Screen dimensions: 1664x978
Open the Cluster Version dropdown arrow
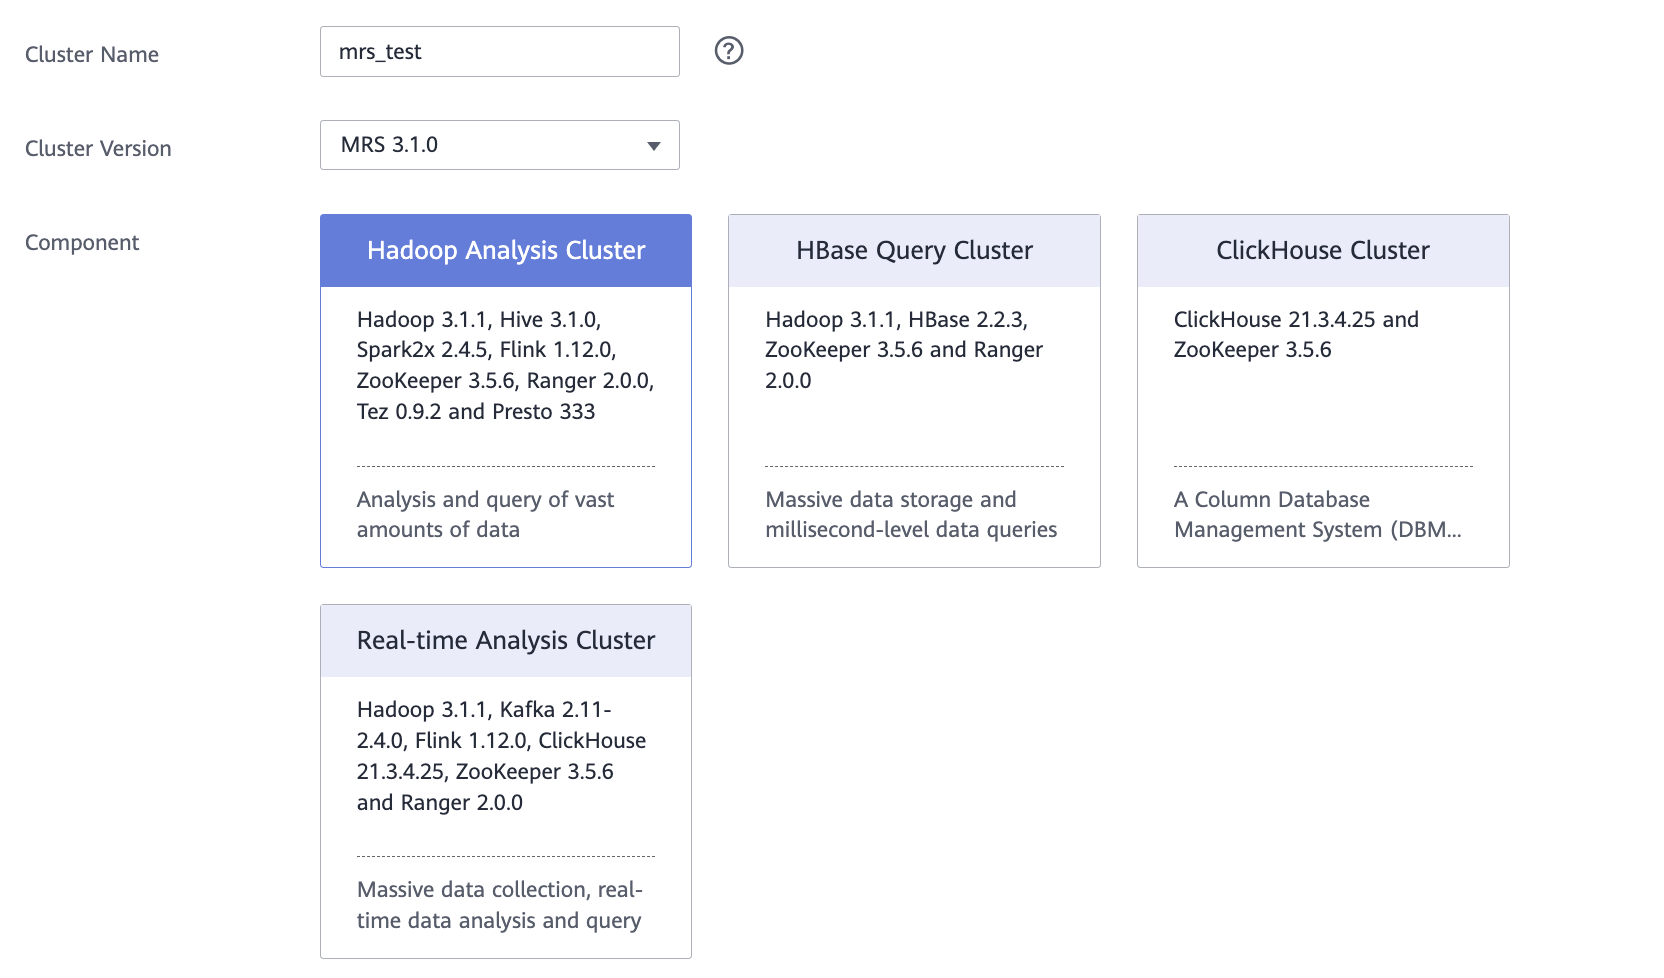[654, 146]
